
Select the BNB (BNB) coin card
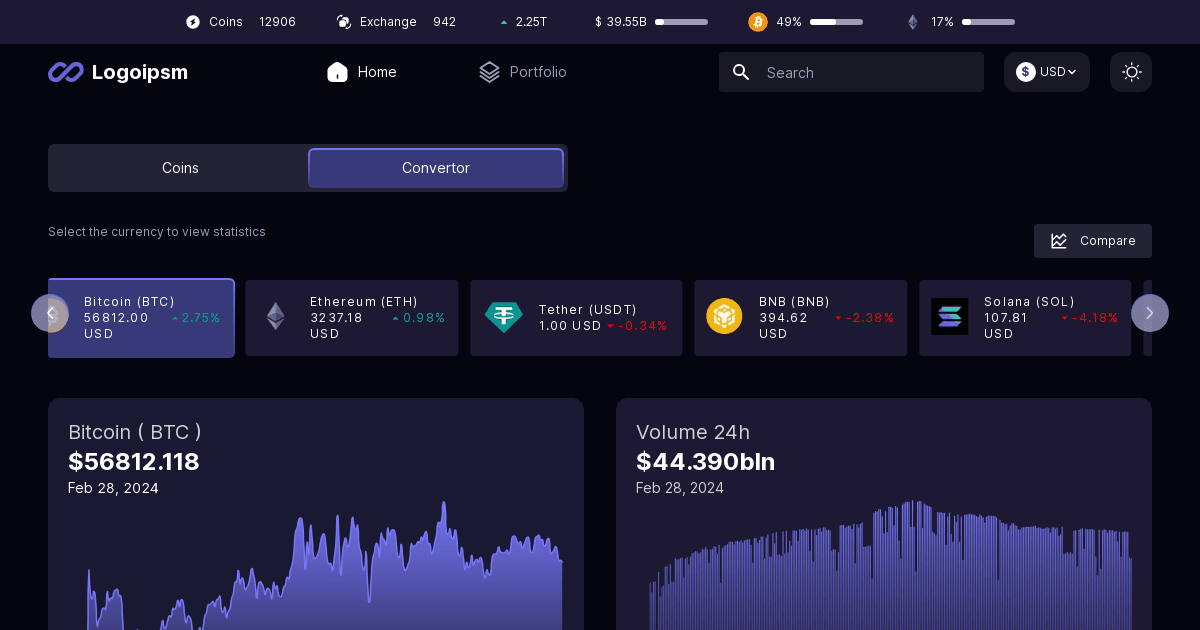coord(801,318)
